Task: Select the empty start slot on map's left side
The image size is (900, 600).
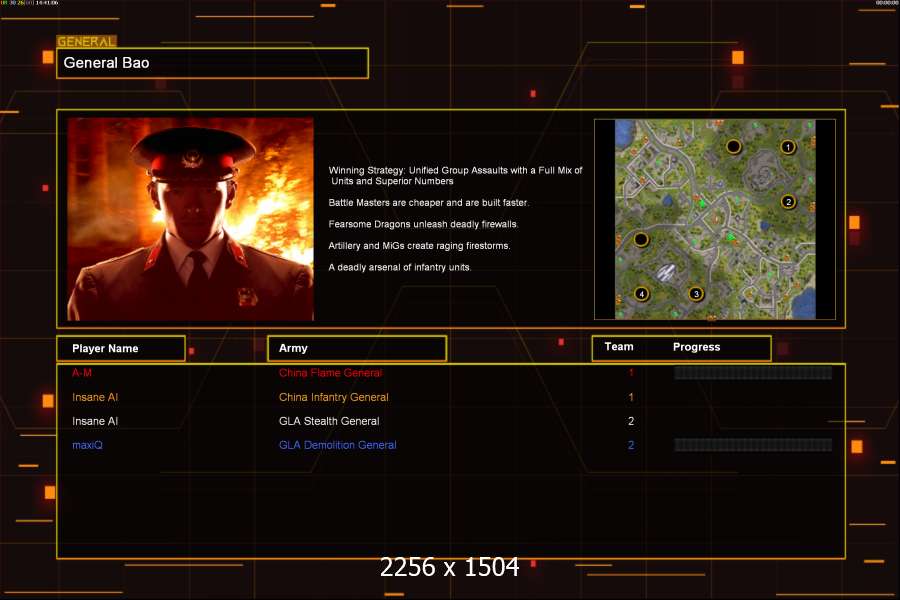Action: point(641,240)
